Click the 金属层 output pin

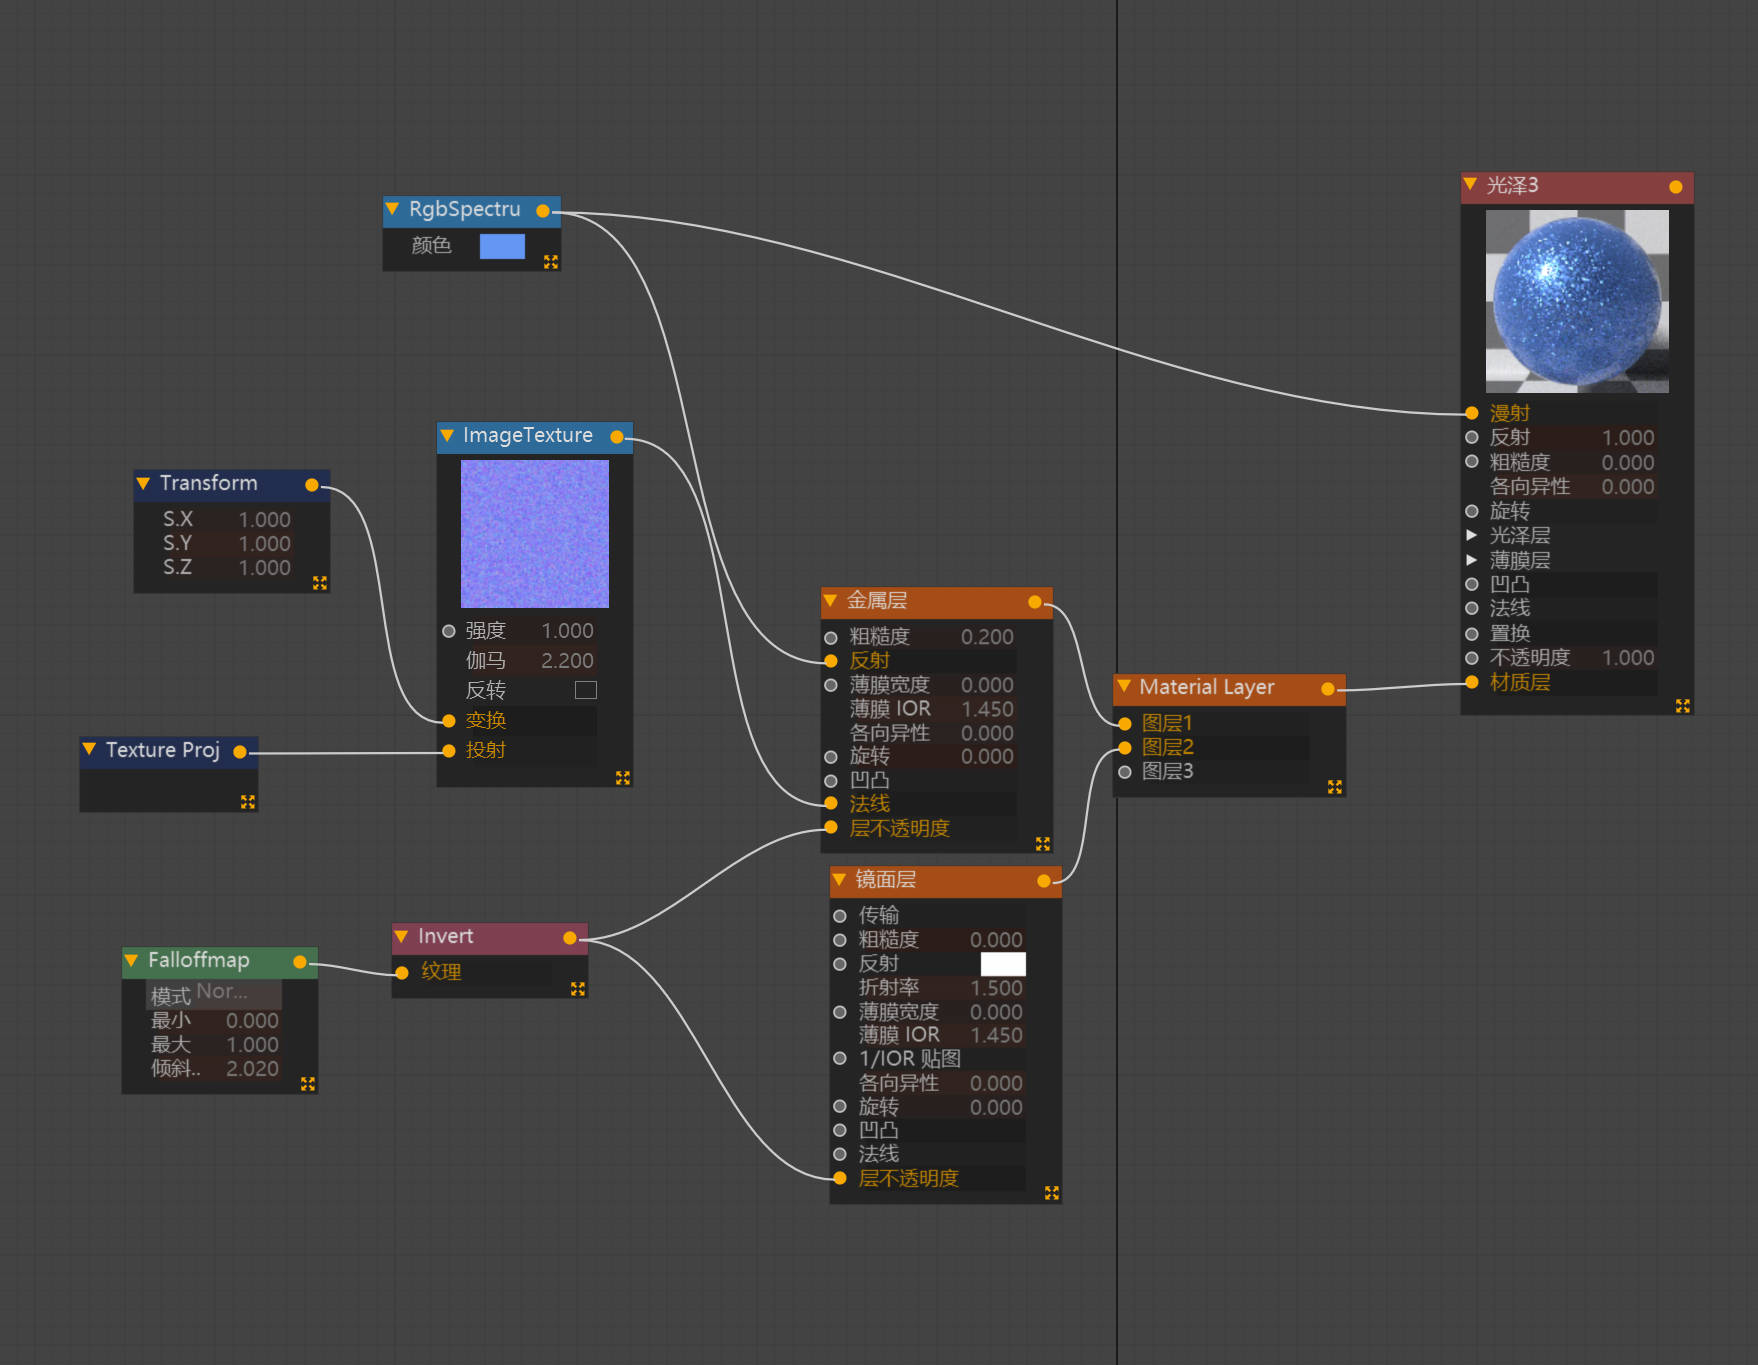pyautogui.click(x=1035, y=601)
